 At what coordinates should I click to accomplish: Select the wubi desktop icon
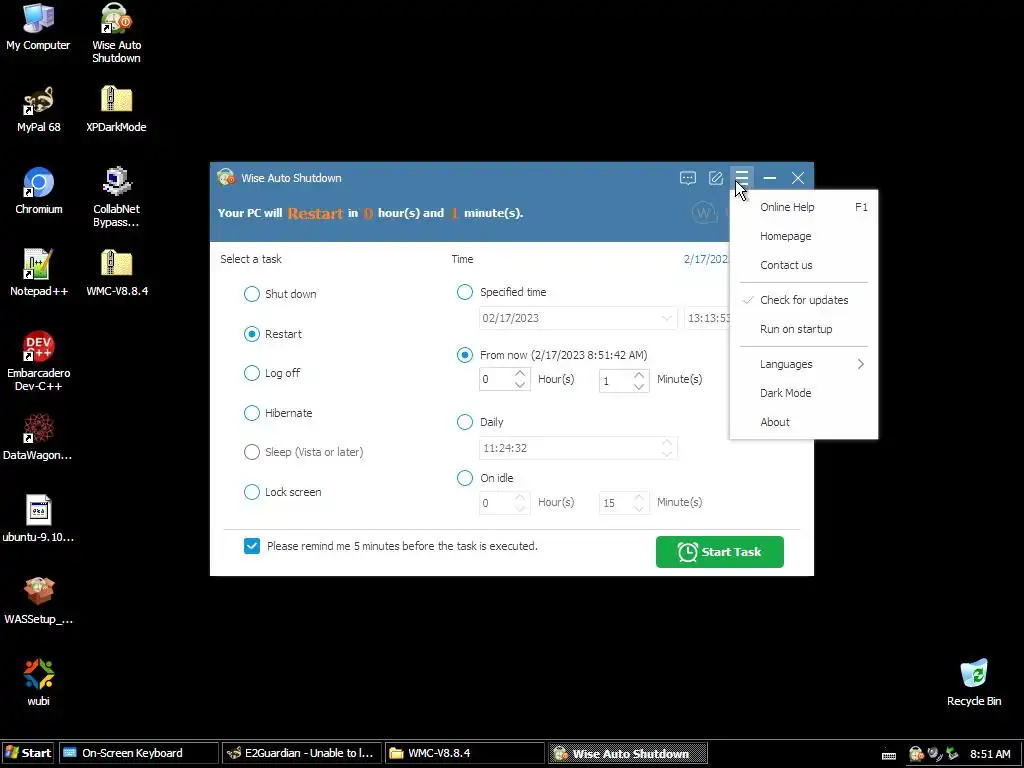click(x=39, y=682)
